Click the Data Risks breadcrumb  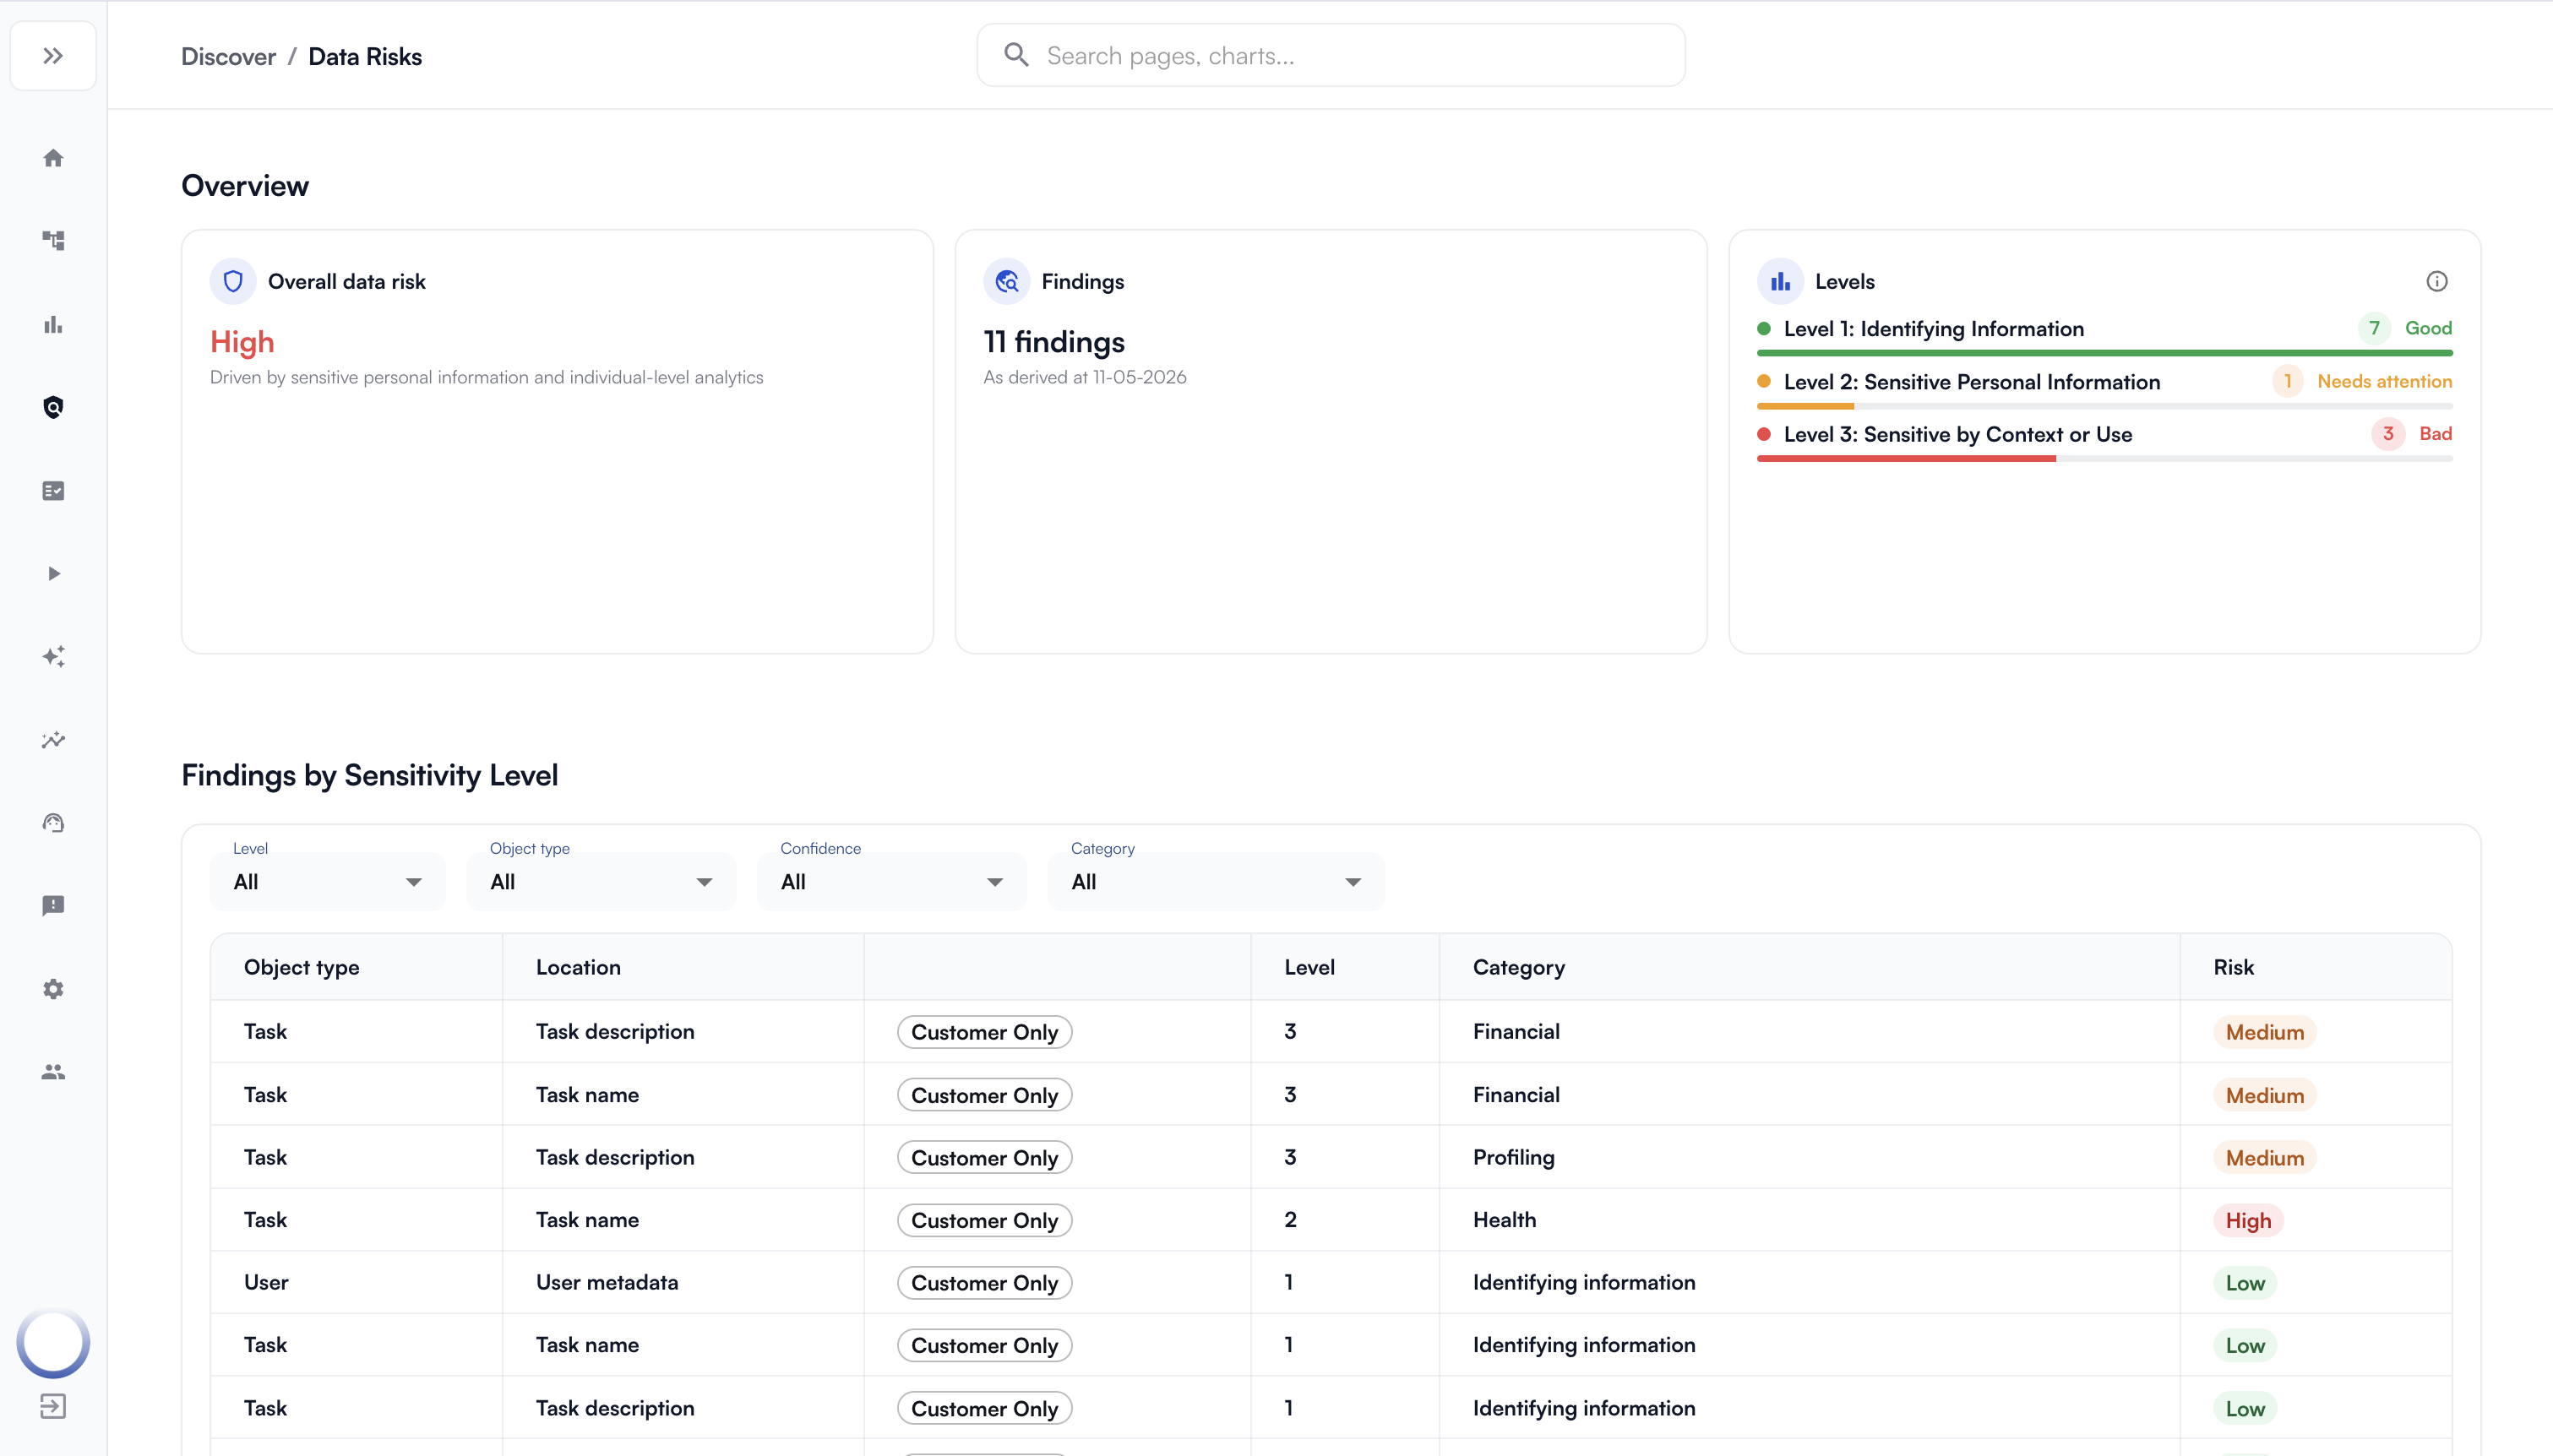tap(365, 57)
